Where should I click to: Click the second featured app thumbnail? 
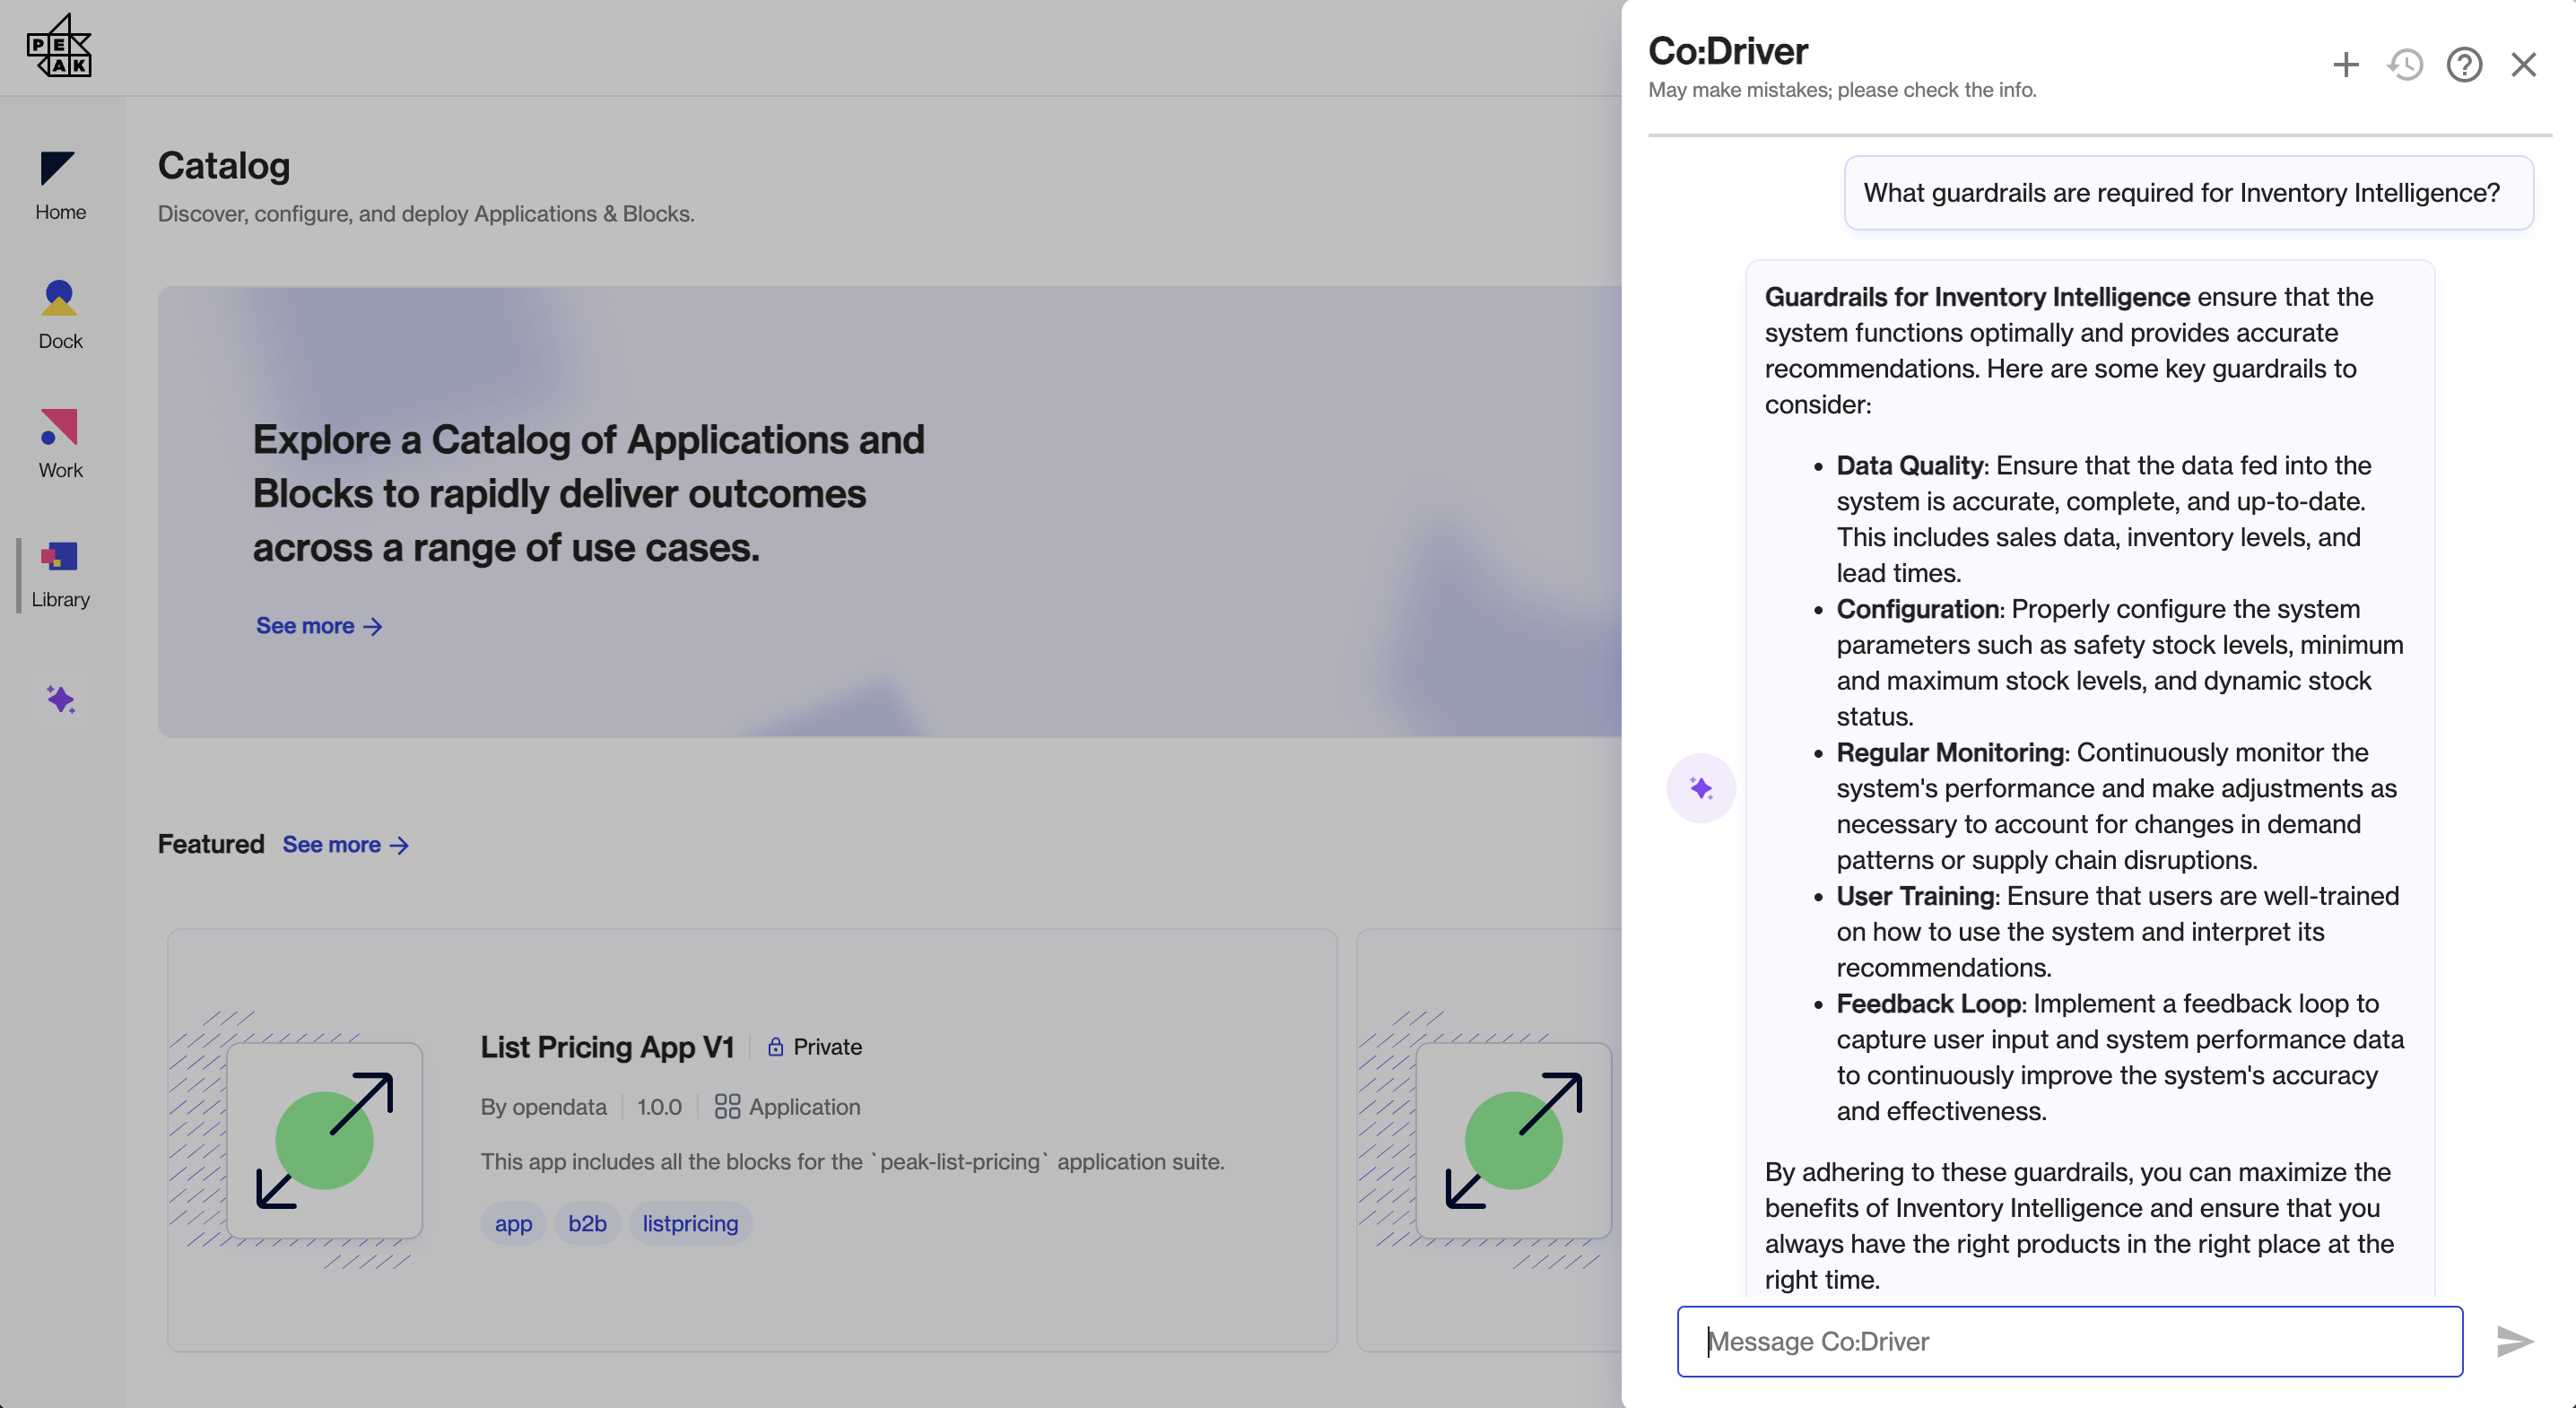tap(1513, 1140)
